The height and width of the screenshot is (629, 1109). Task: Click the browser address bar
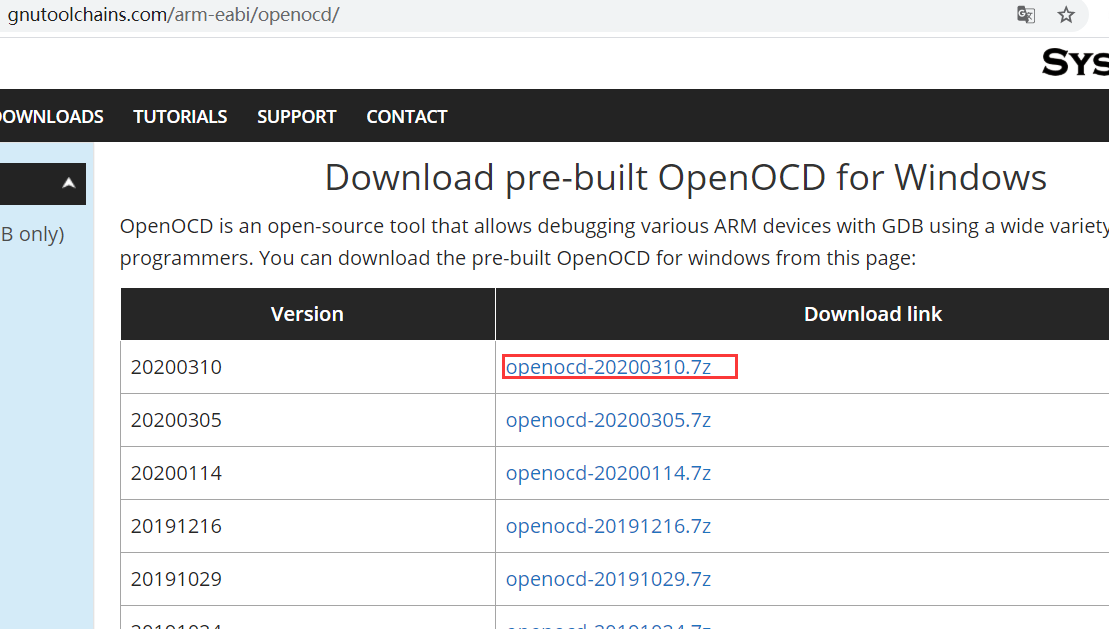tap(400, 15)
